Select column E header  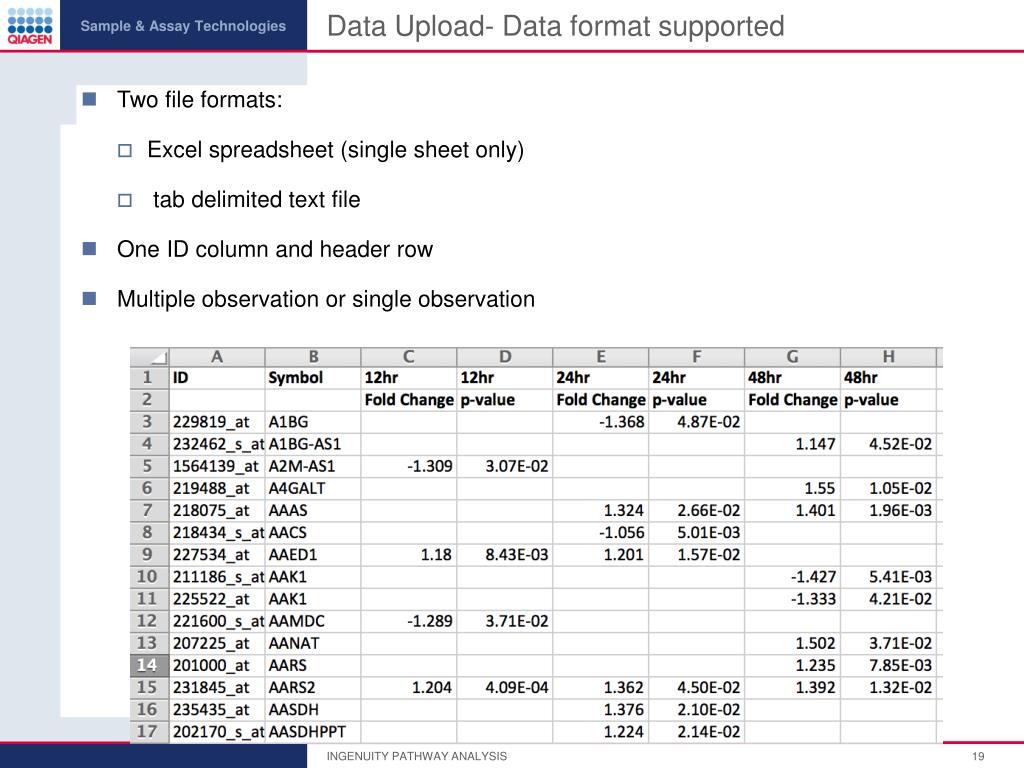(x=601, y=357)
